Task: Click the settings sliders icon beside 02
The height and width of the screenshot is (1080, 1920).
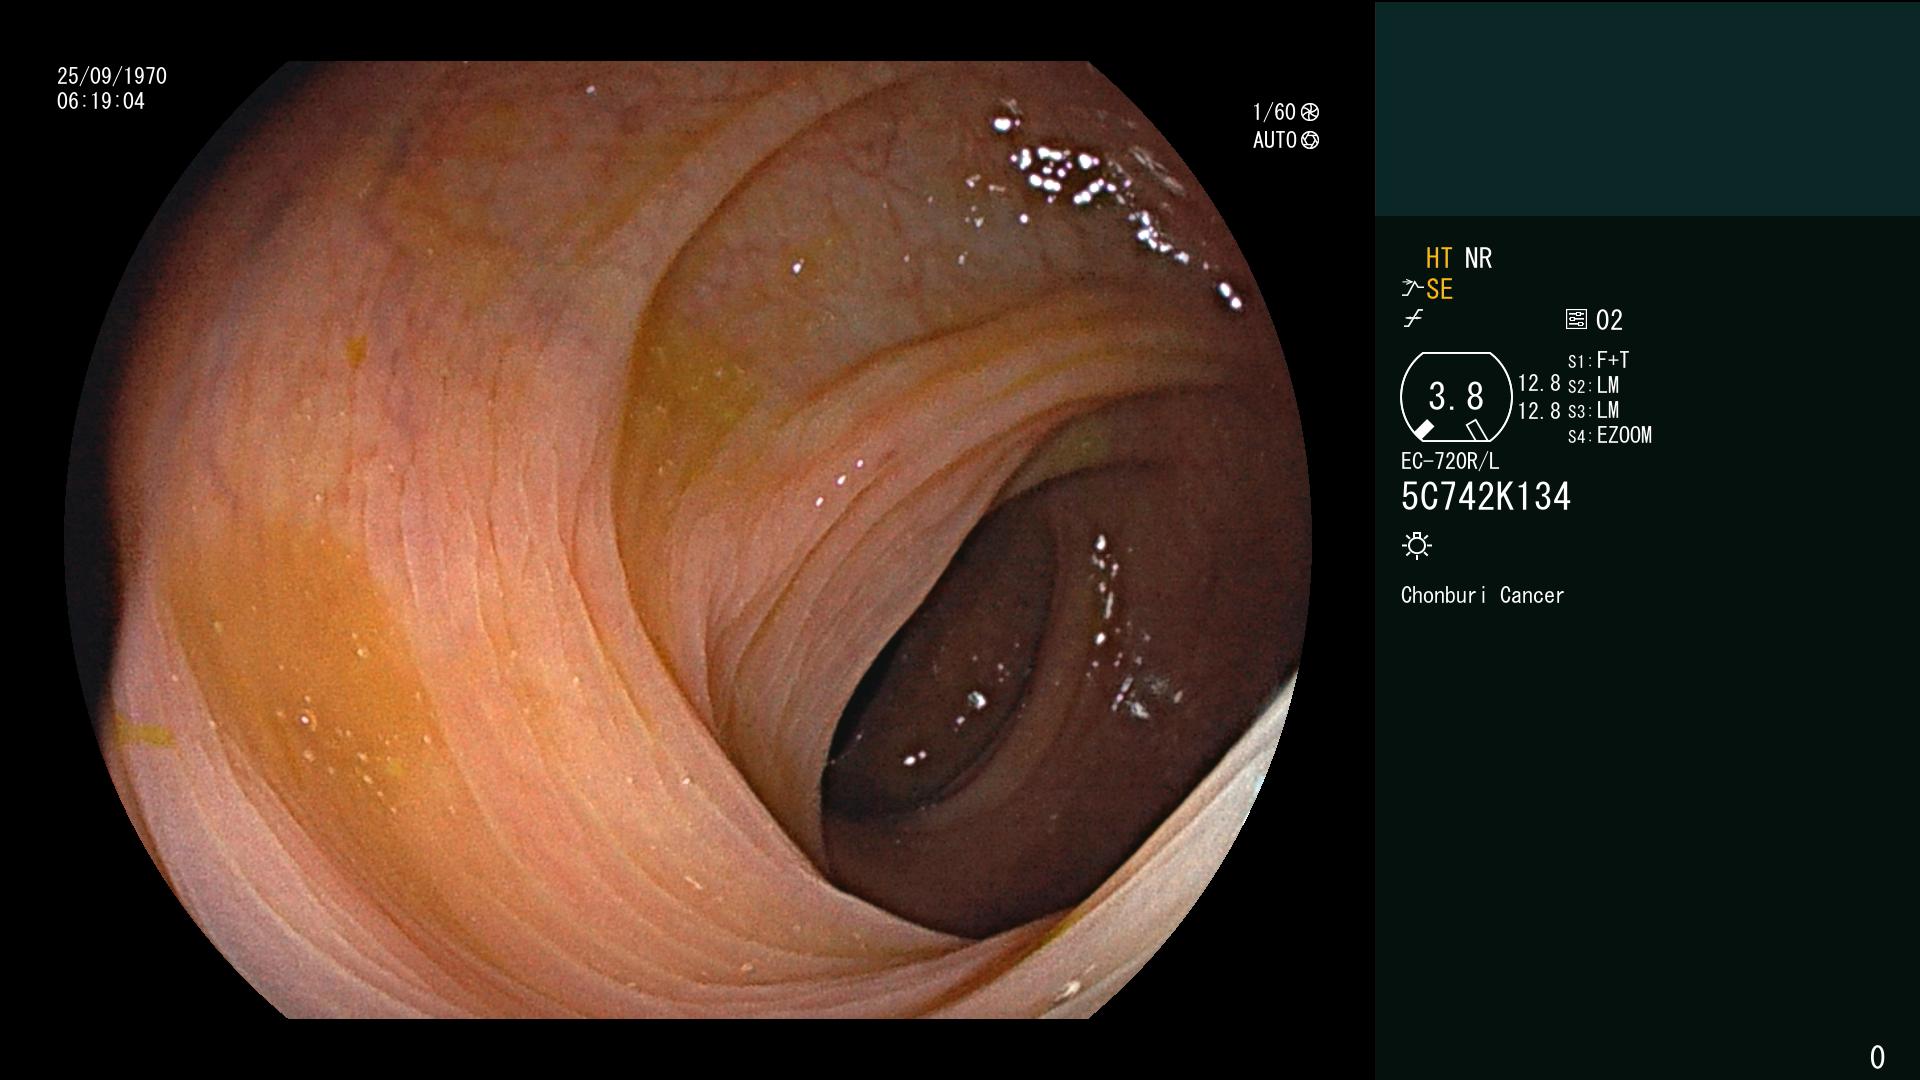Action: 1576,319
